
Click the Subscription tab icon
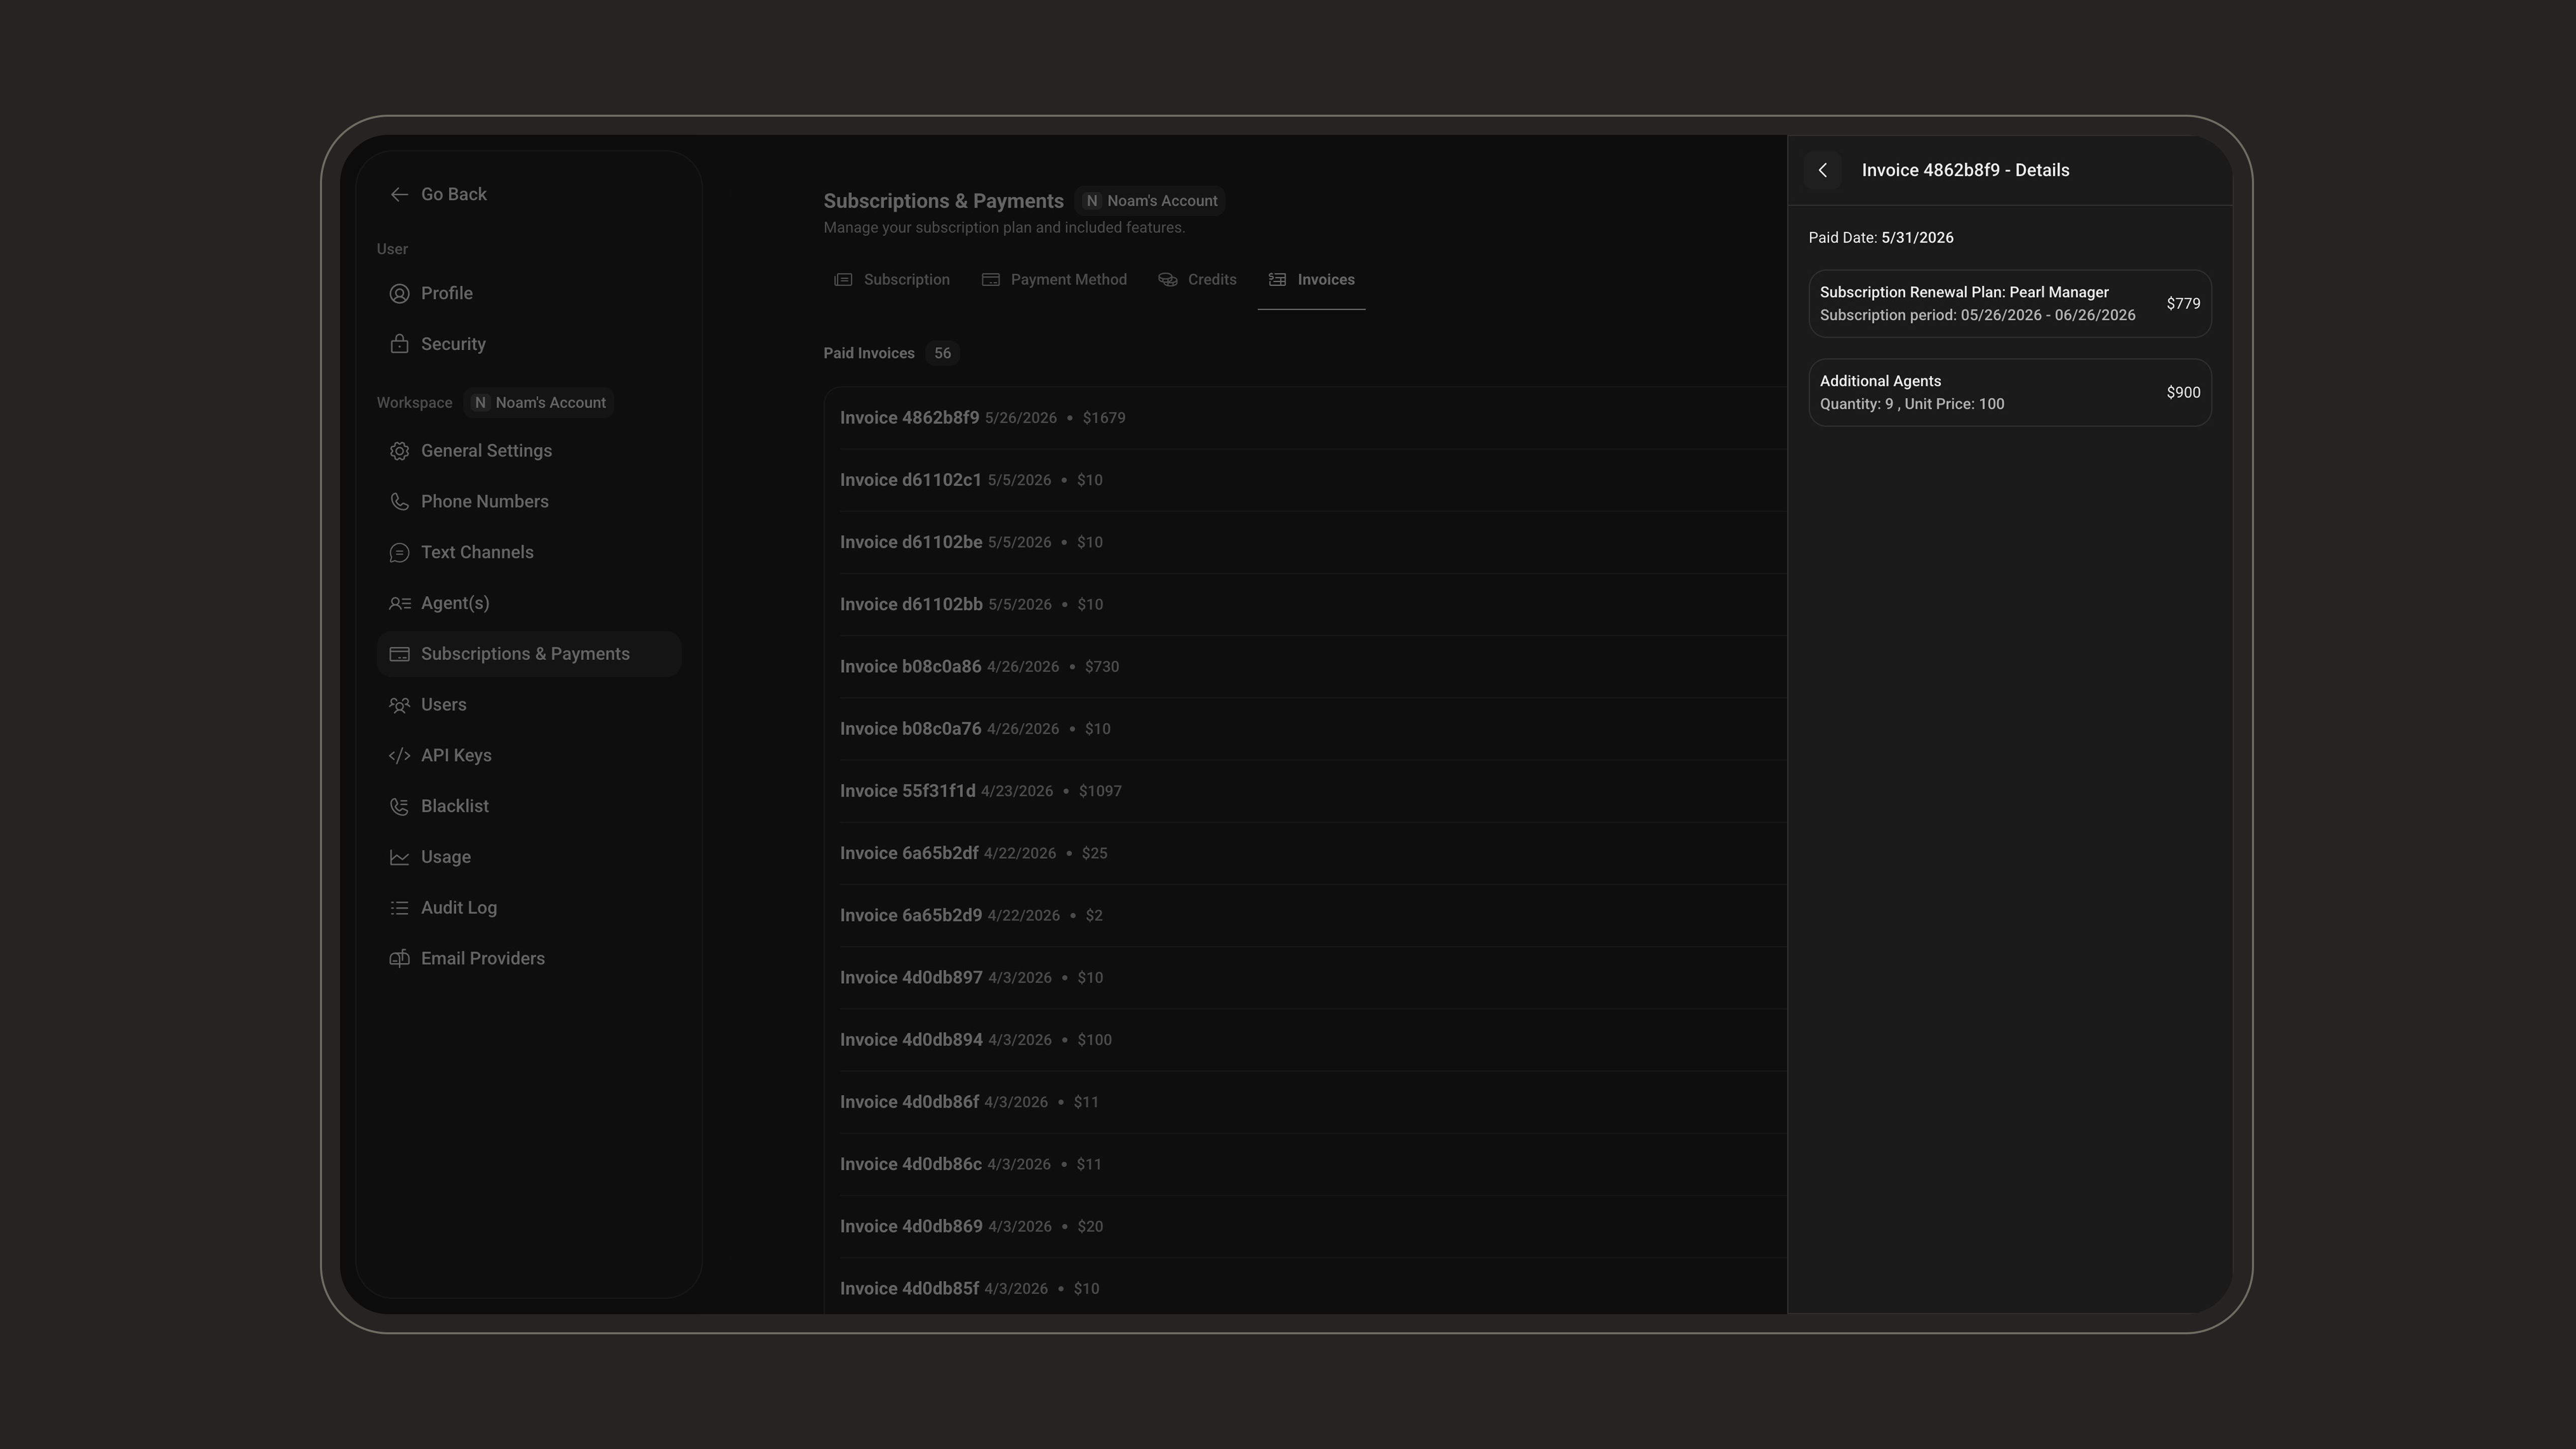[x=843, y=280]
